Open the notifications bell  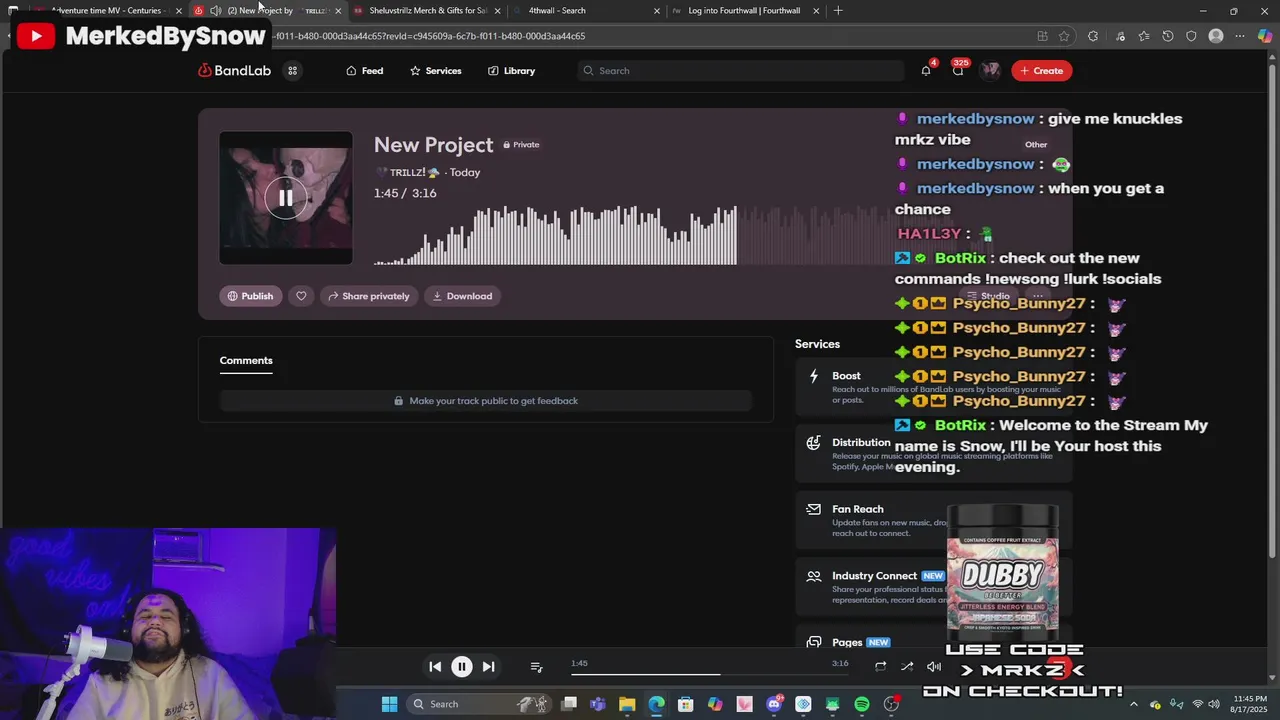[926, 71]
